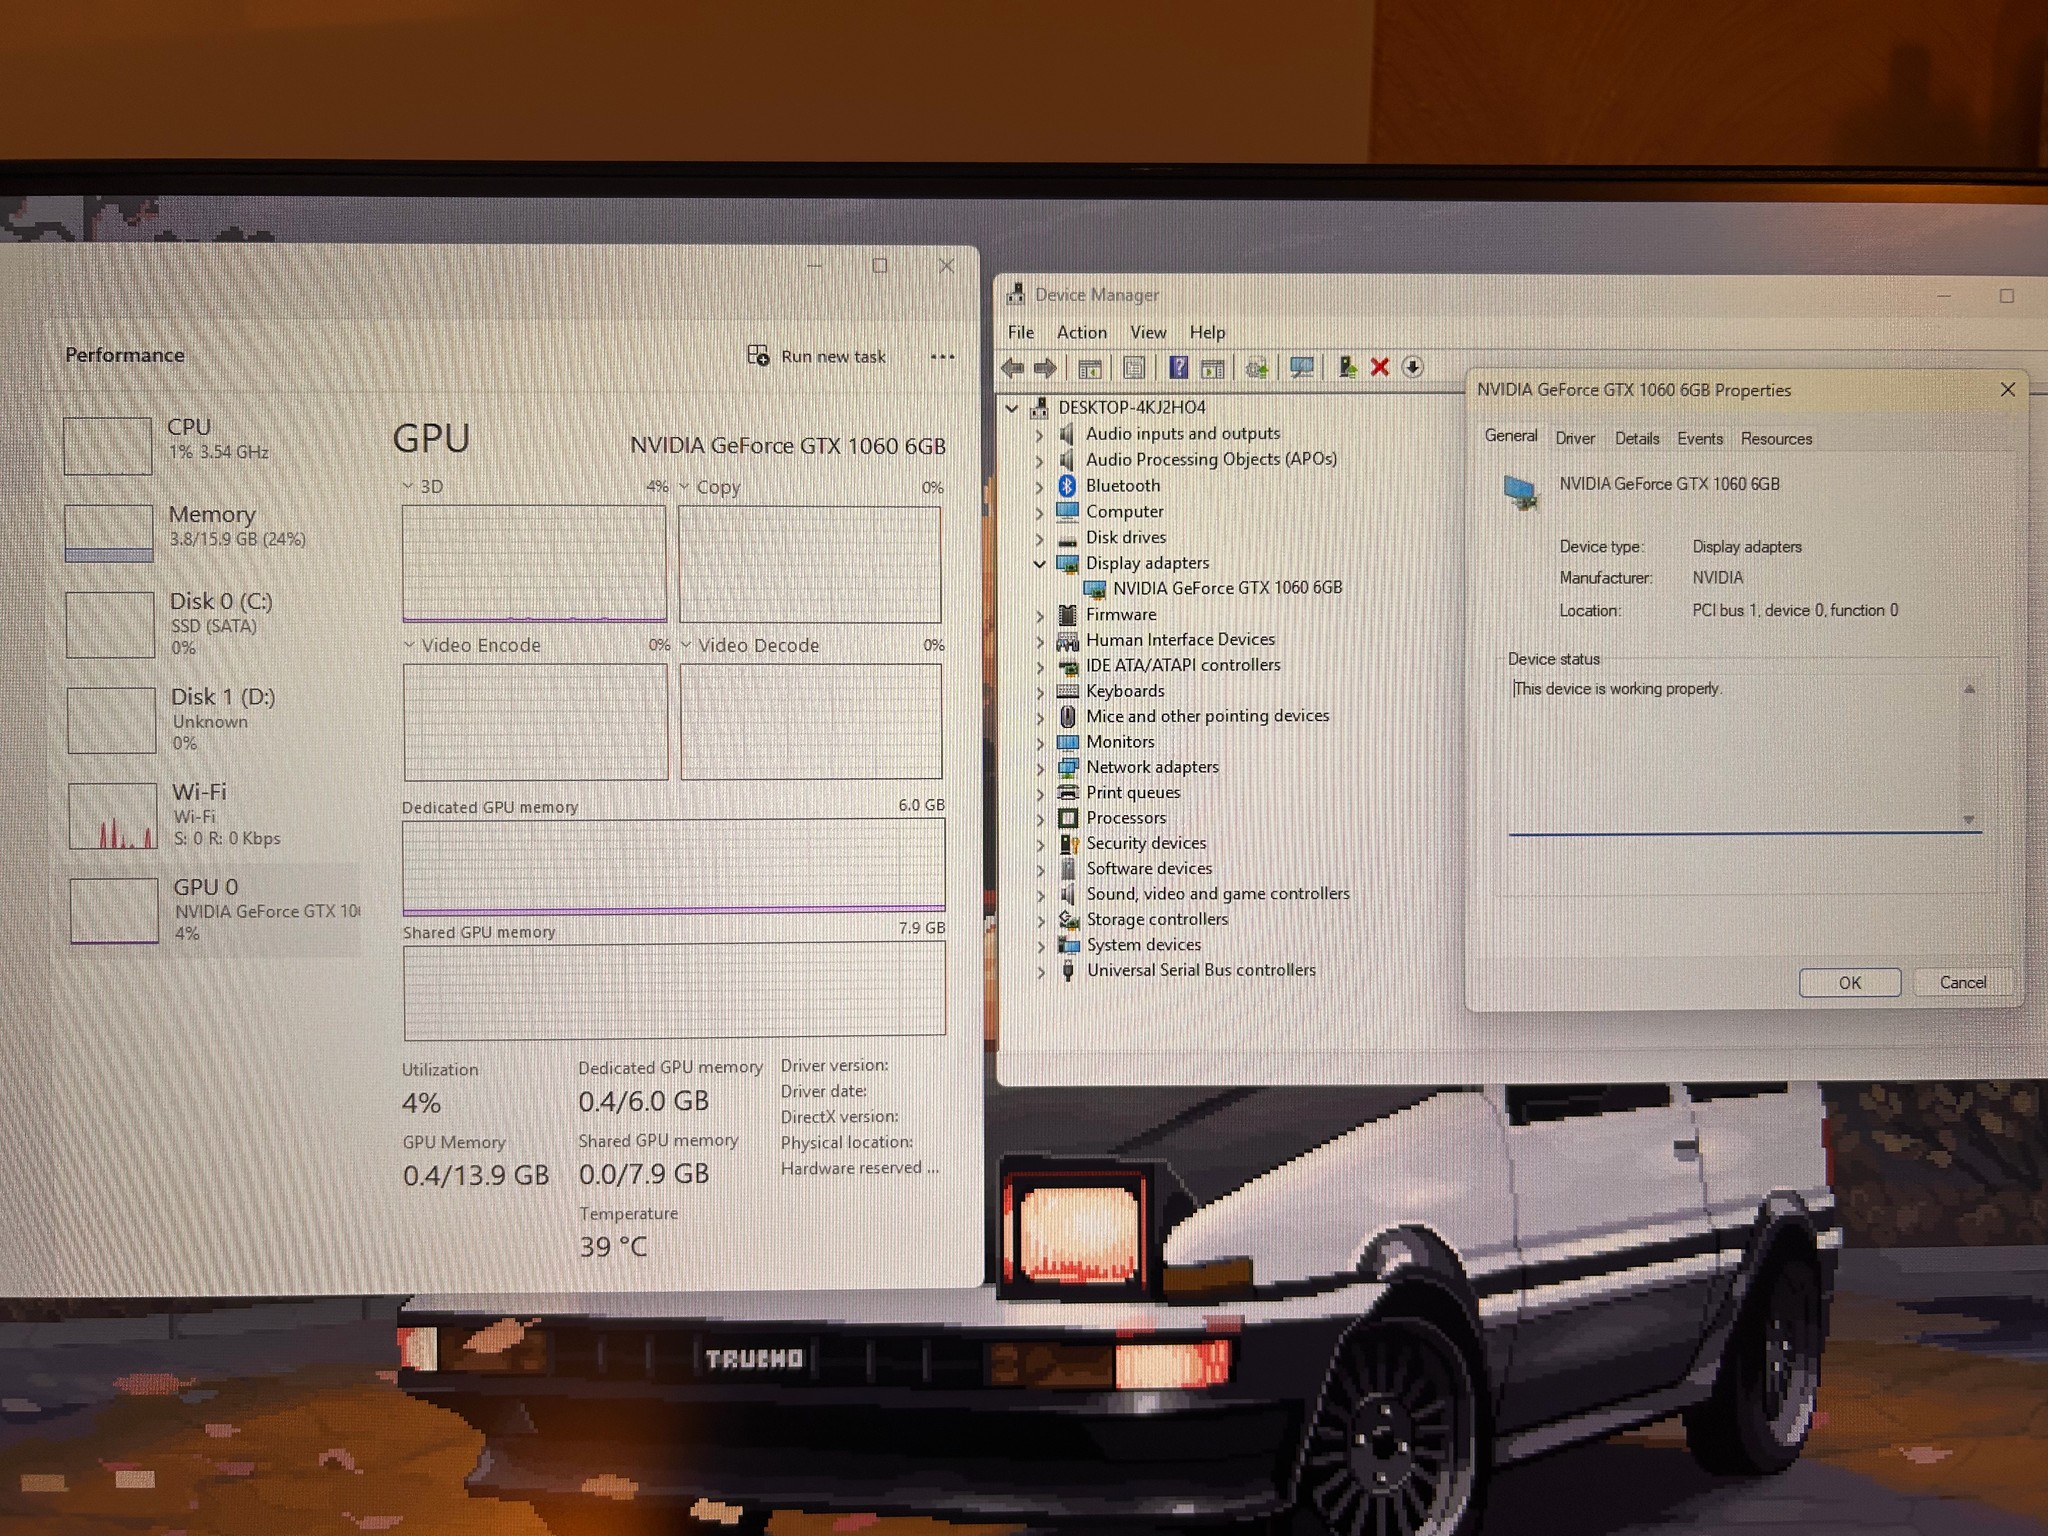Open the 3D engine graph dropdown

point(408,486)
